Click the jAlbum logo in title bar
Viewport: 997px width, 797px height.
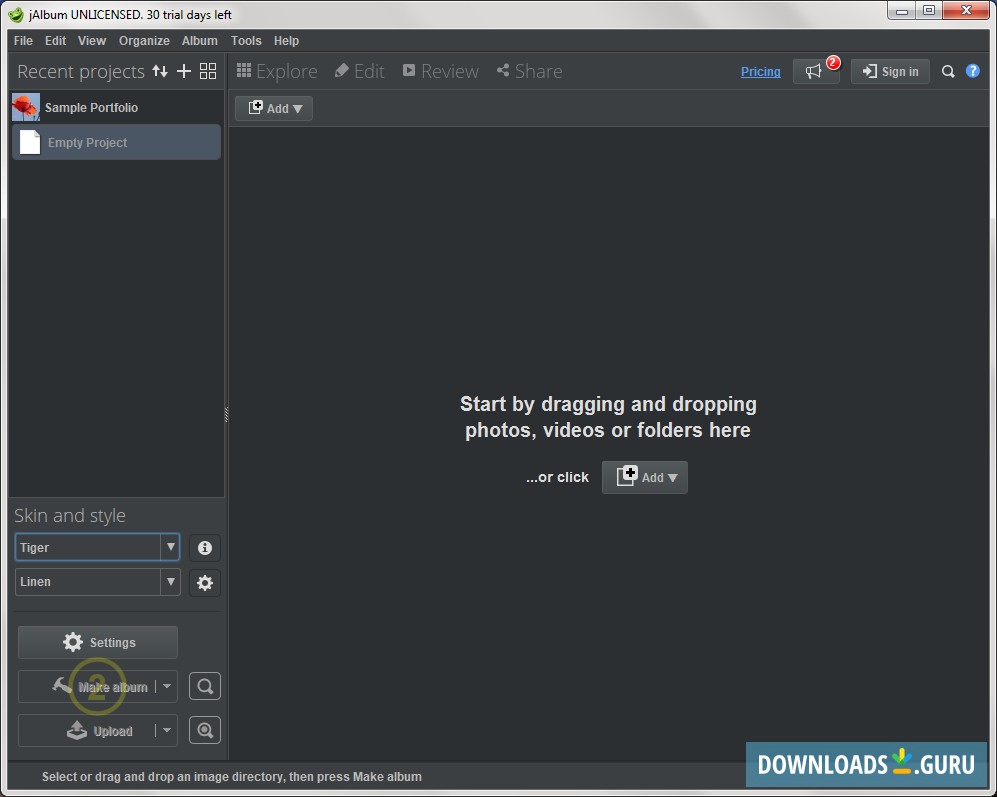(16, 14)
